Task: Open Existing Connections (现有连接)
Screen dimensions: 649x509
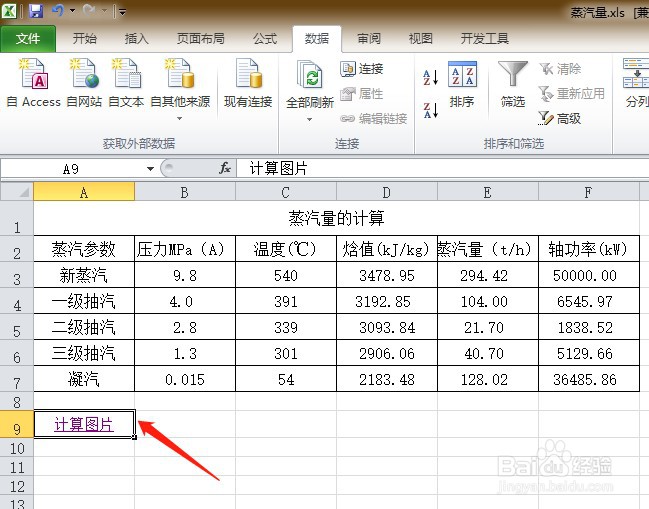Action: [248, 84]
